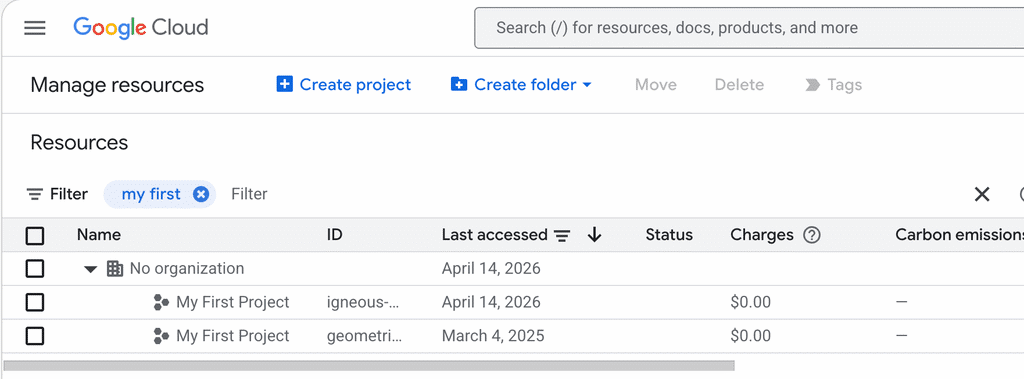
Task: Select checkbox for geometri project row
Action: coord(35,336)
